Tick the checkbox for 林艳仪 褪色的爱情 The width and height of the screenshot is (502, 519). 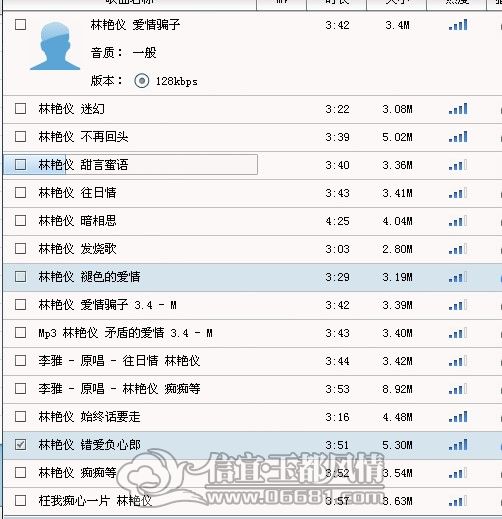[21, 276]
